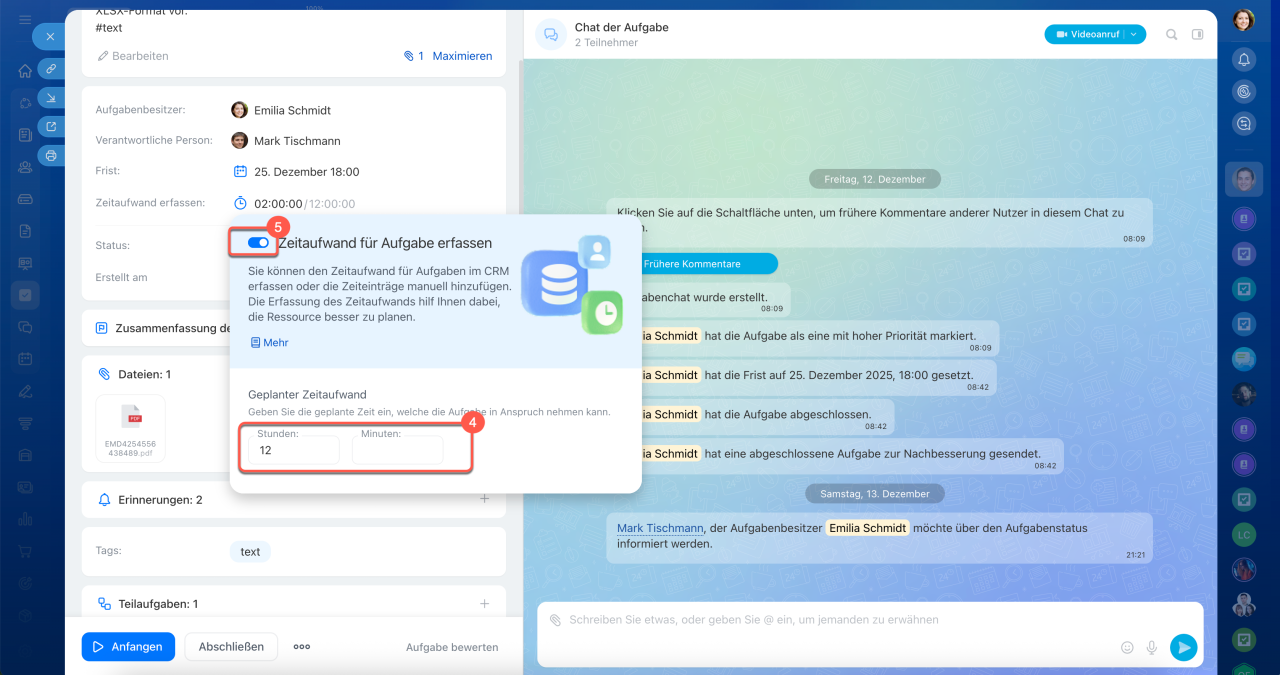Start the task with Anfangen button
1280x675 pixels.
click(128, 647)
